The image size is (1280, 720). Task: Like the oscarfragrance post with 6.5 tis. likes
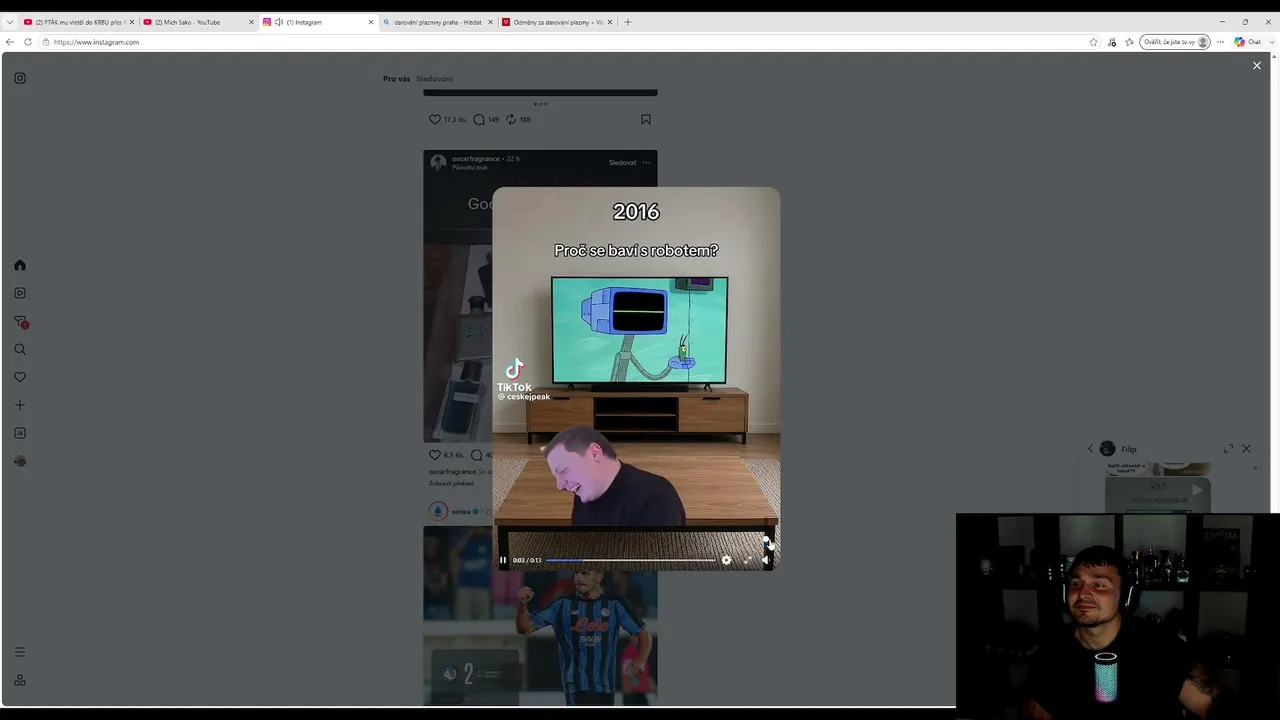pyautogui.click(x=435, y=455)
